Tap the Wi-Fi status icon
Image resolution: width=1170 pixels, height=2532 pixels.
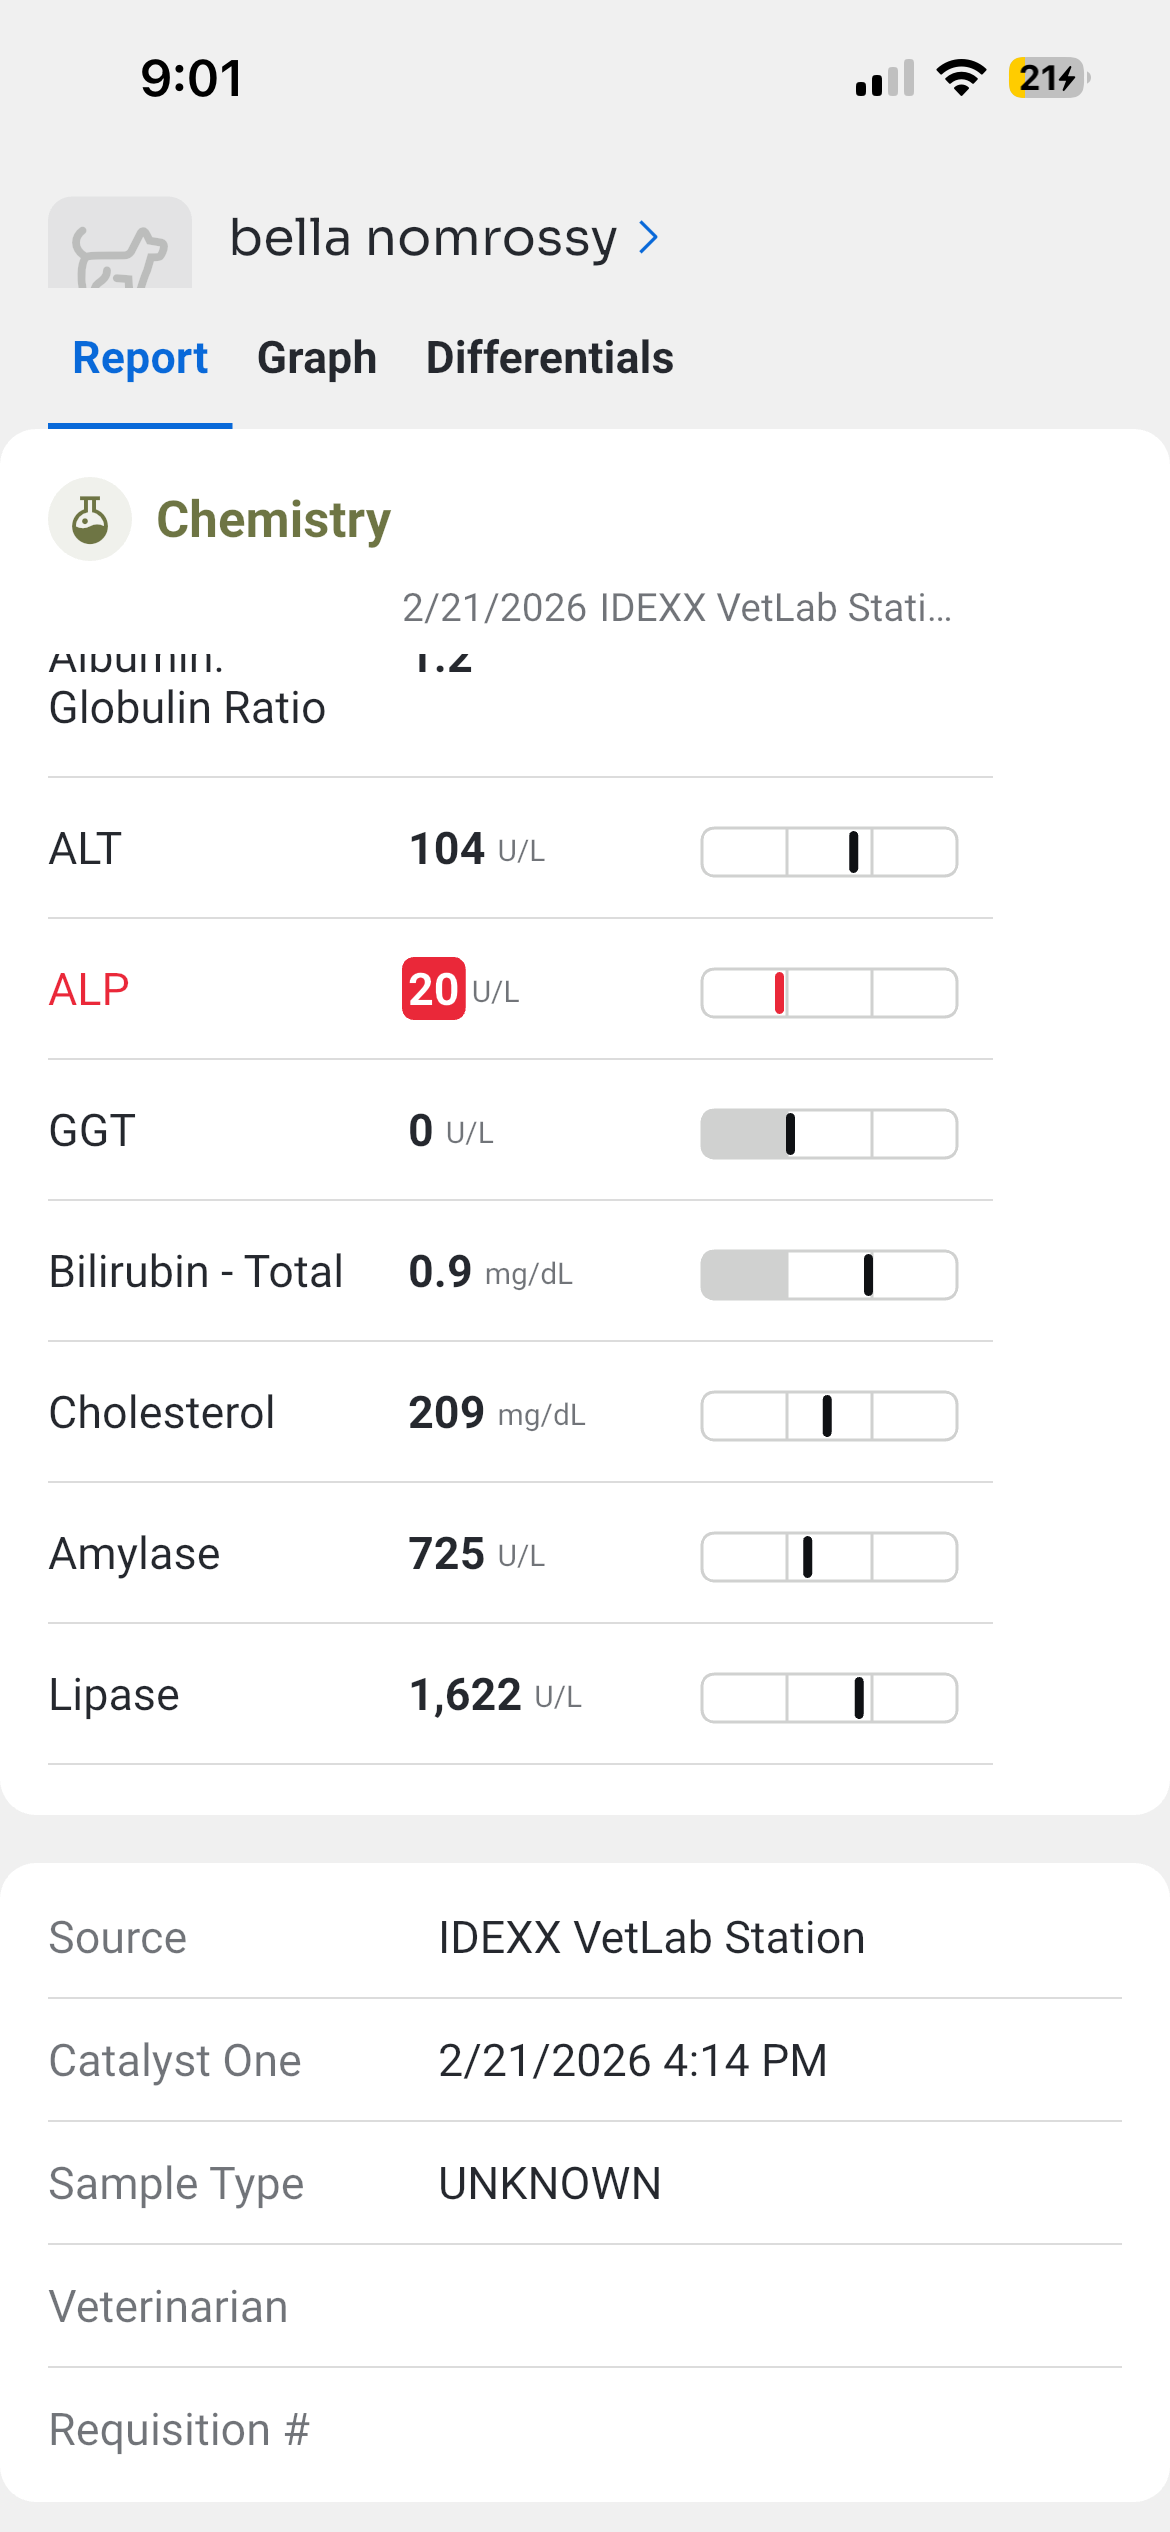(x=961, y=78)
